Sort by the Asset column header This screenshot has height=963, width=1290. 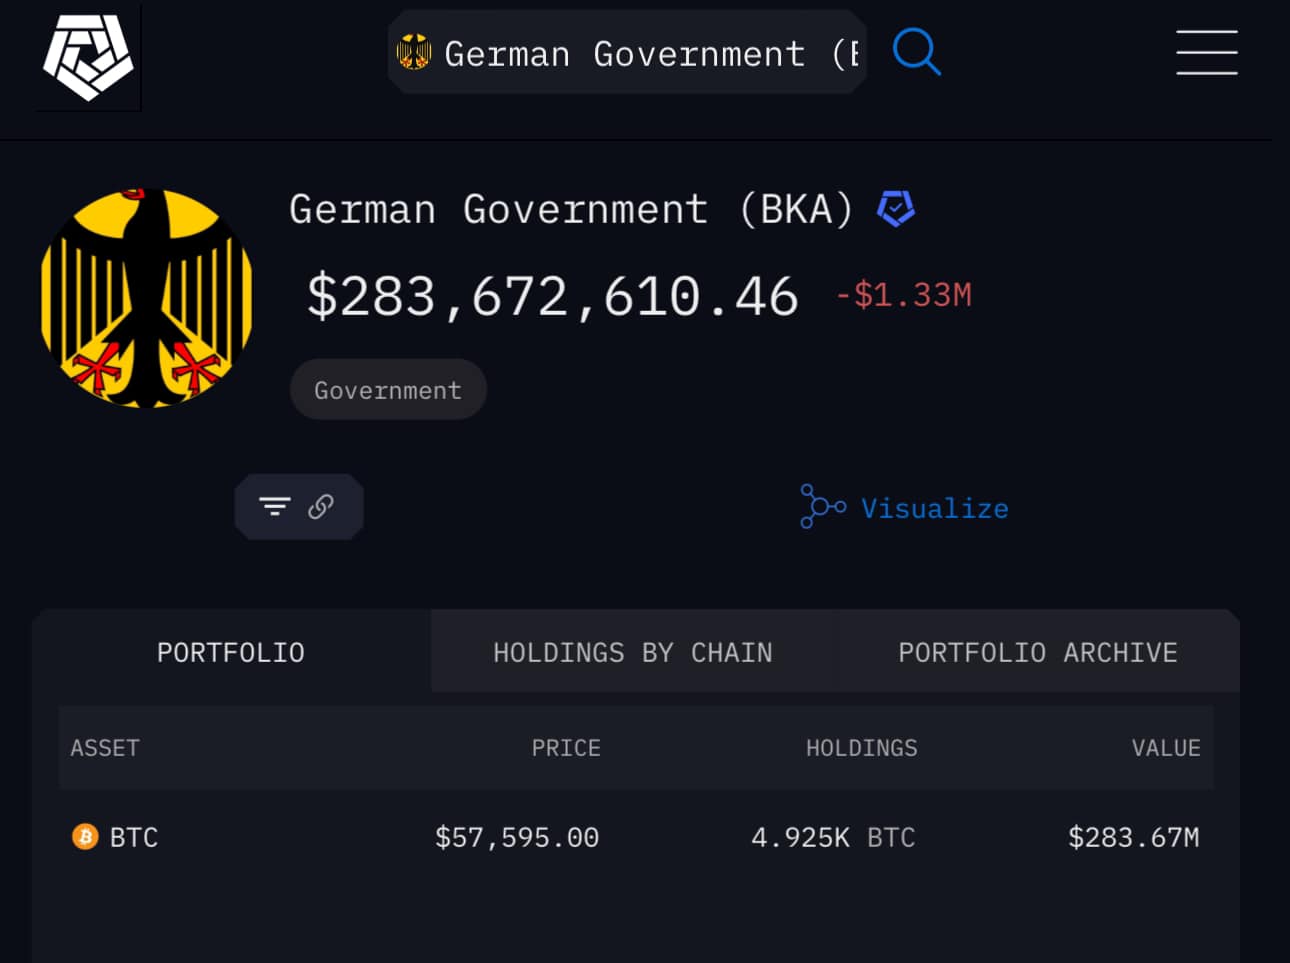coord(105,748)
